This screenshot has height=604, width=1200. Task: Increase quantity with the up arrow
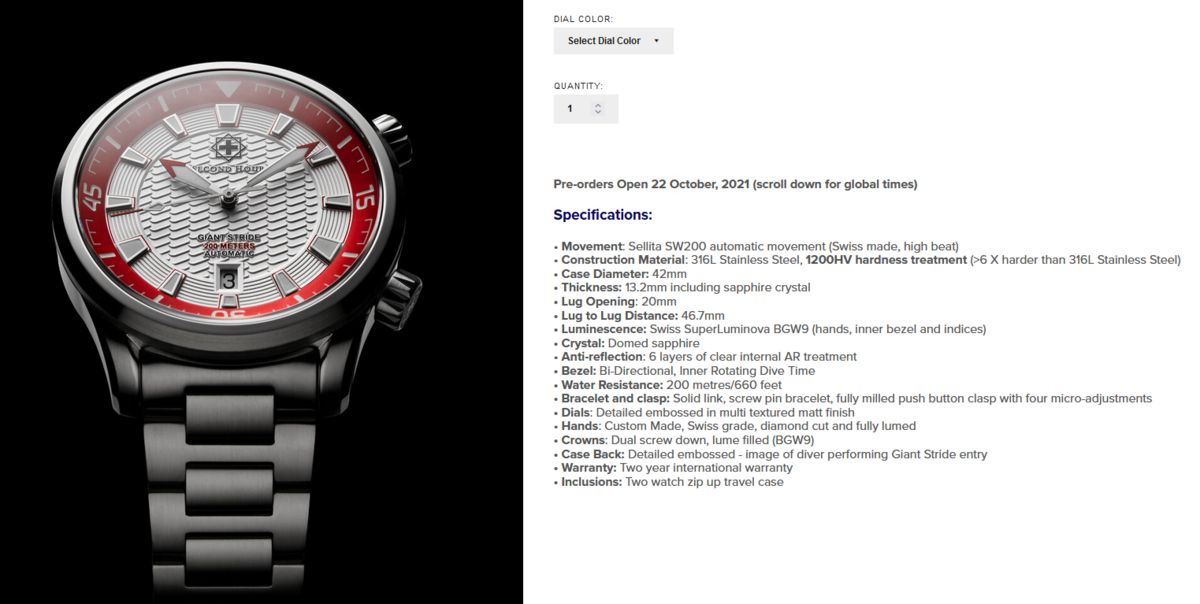tap(598, 105)
